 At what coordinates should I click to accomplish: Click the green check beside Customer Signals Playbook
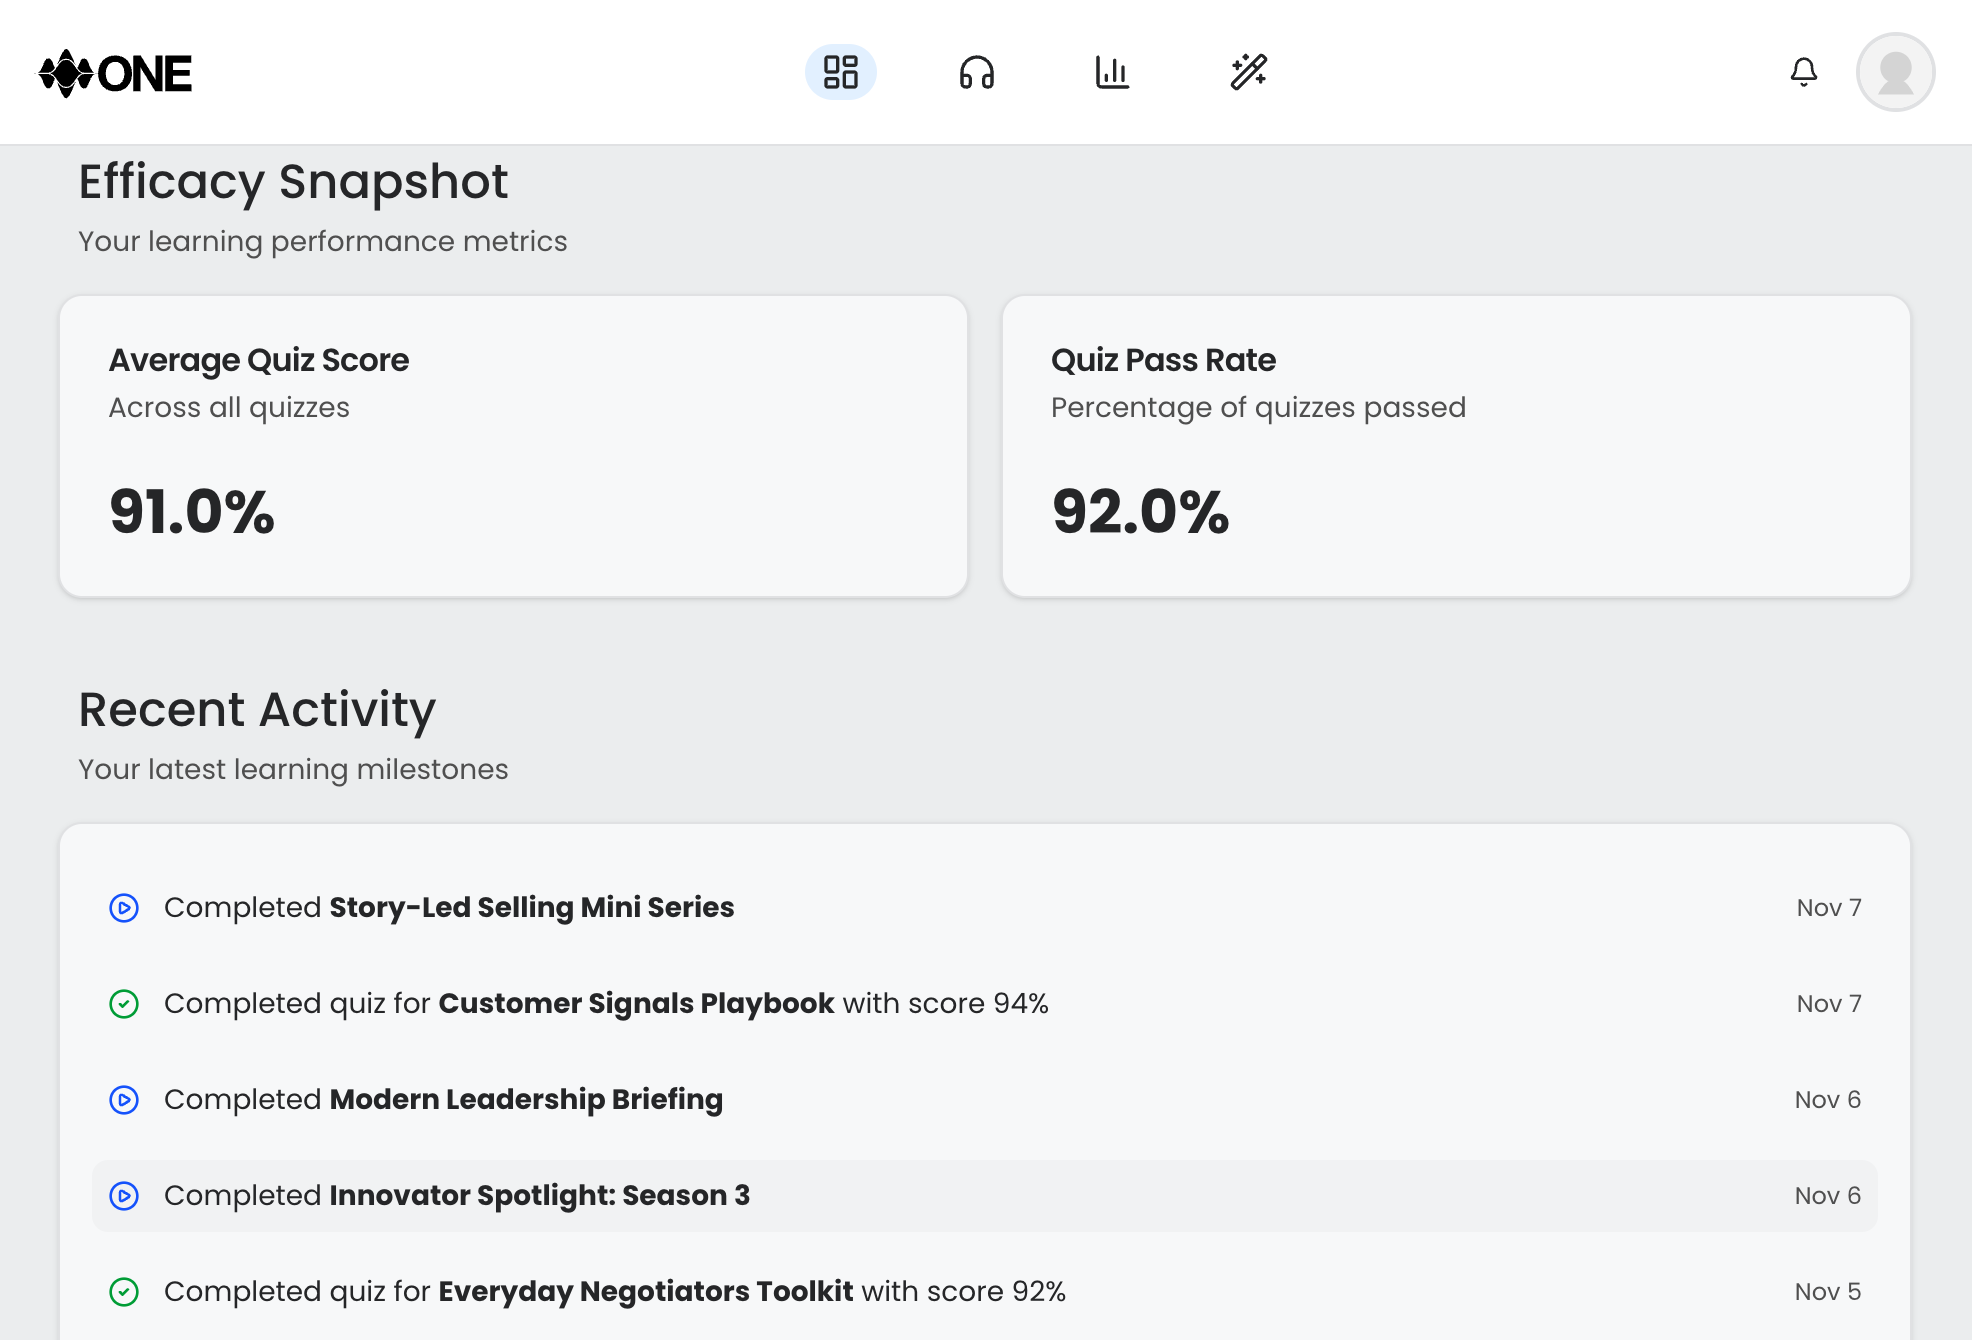[x=122, y=1003]
